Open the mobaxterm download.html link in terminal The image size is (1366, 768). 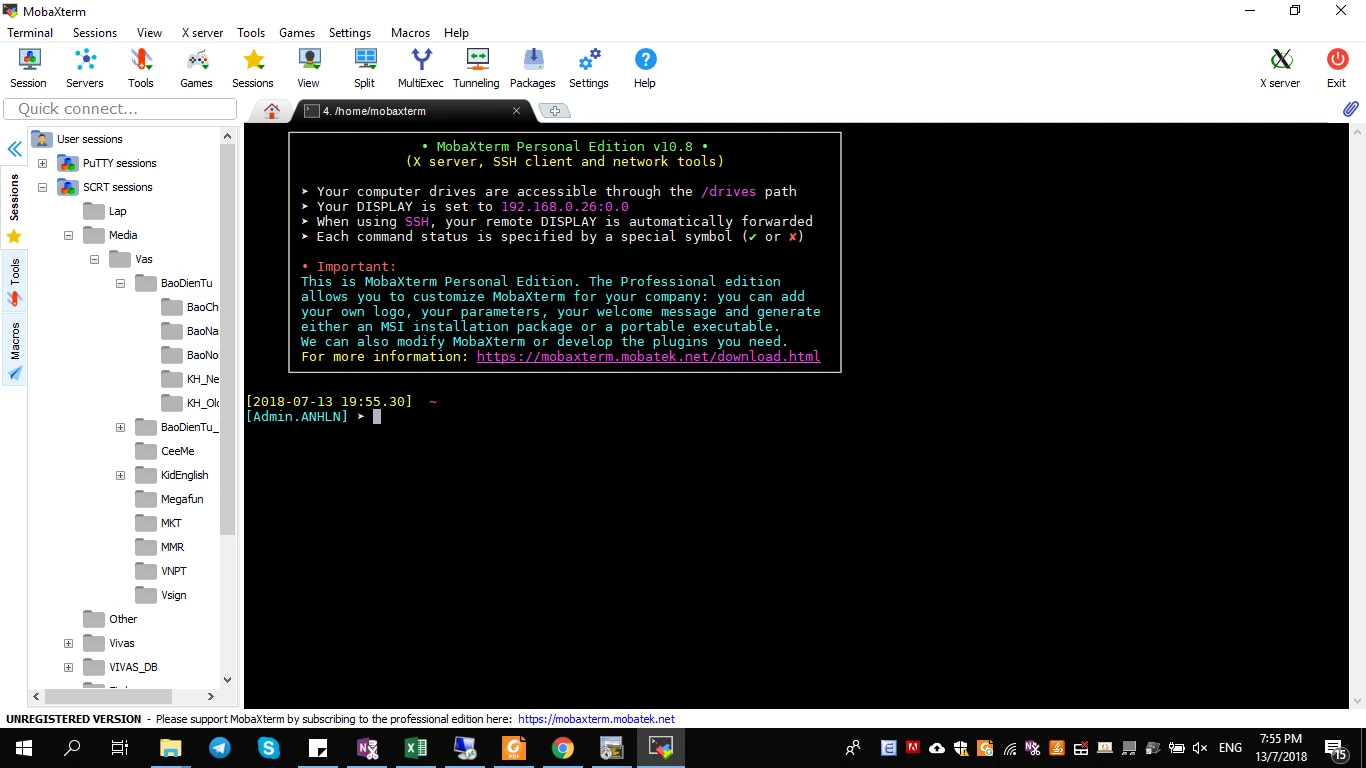(648, 357)
